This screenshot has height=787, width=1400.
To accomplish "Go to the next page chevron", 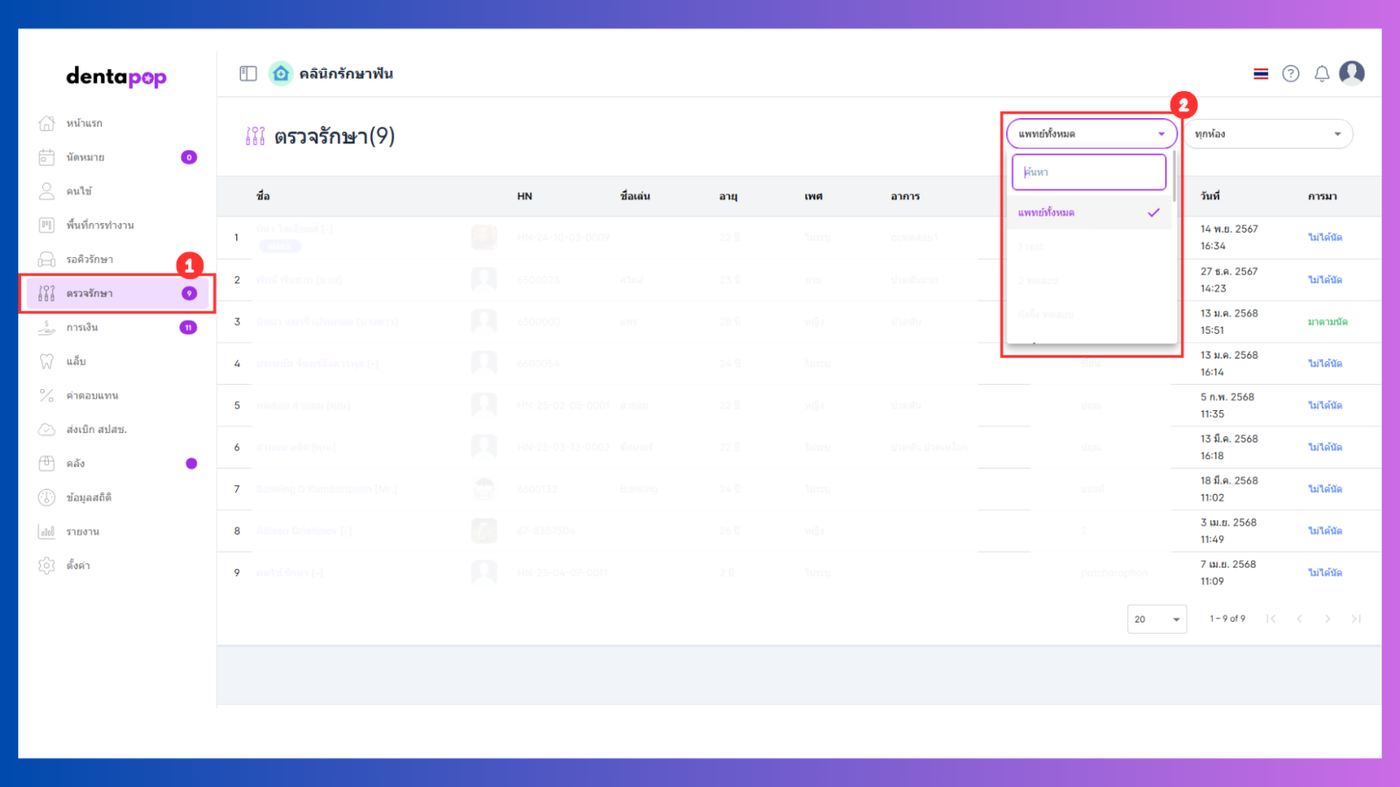I will point(1328,619).
